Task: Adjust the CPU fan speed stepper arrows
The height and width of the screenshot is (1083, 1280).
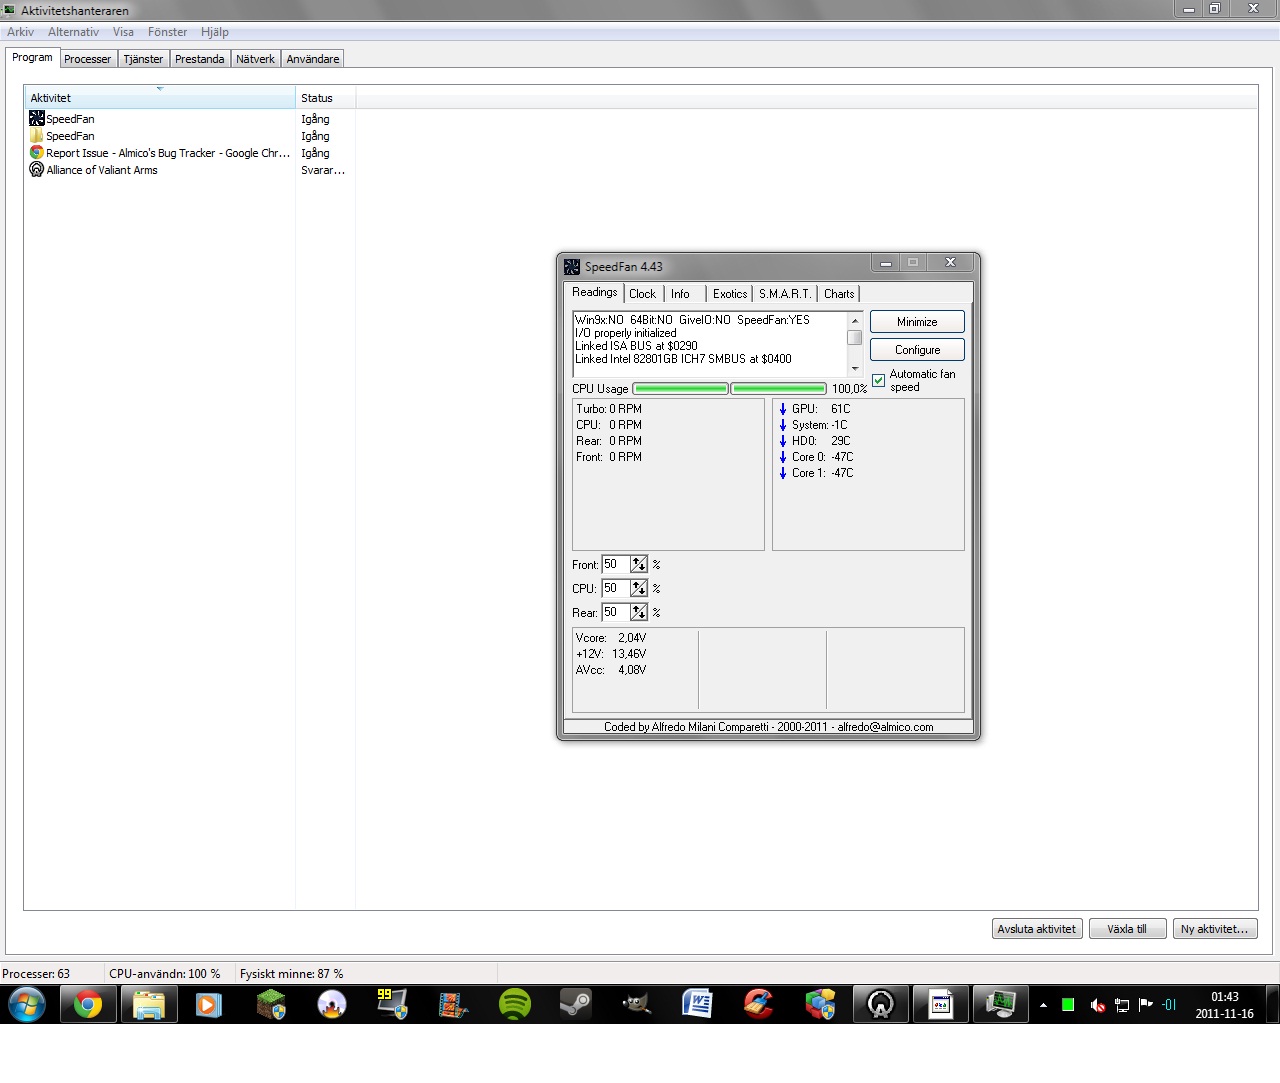Action: (639, 588)
